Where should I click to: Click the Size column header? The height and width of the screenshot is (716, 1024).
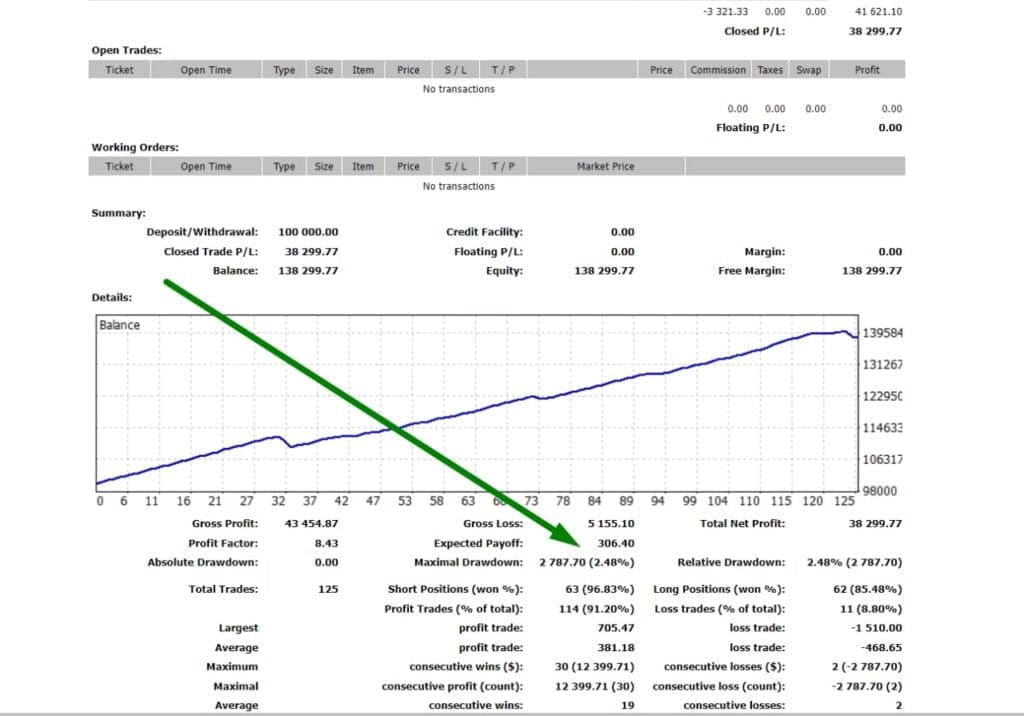(x=323, y=69)
